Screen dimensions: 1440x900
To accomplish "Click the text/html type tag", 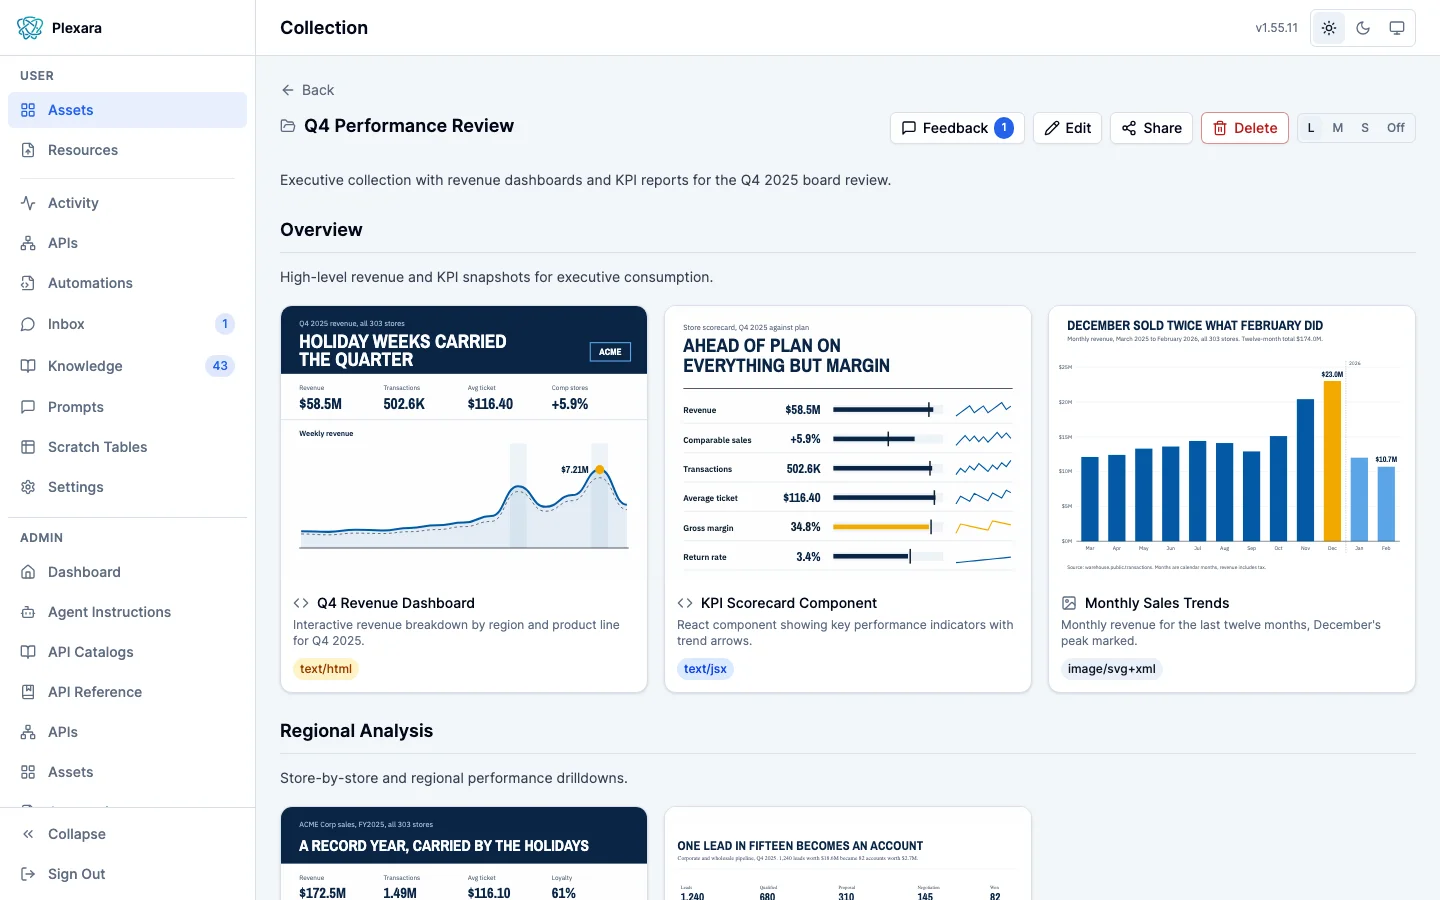I will click(326, 669).
